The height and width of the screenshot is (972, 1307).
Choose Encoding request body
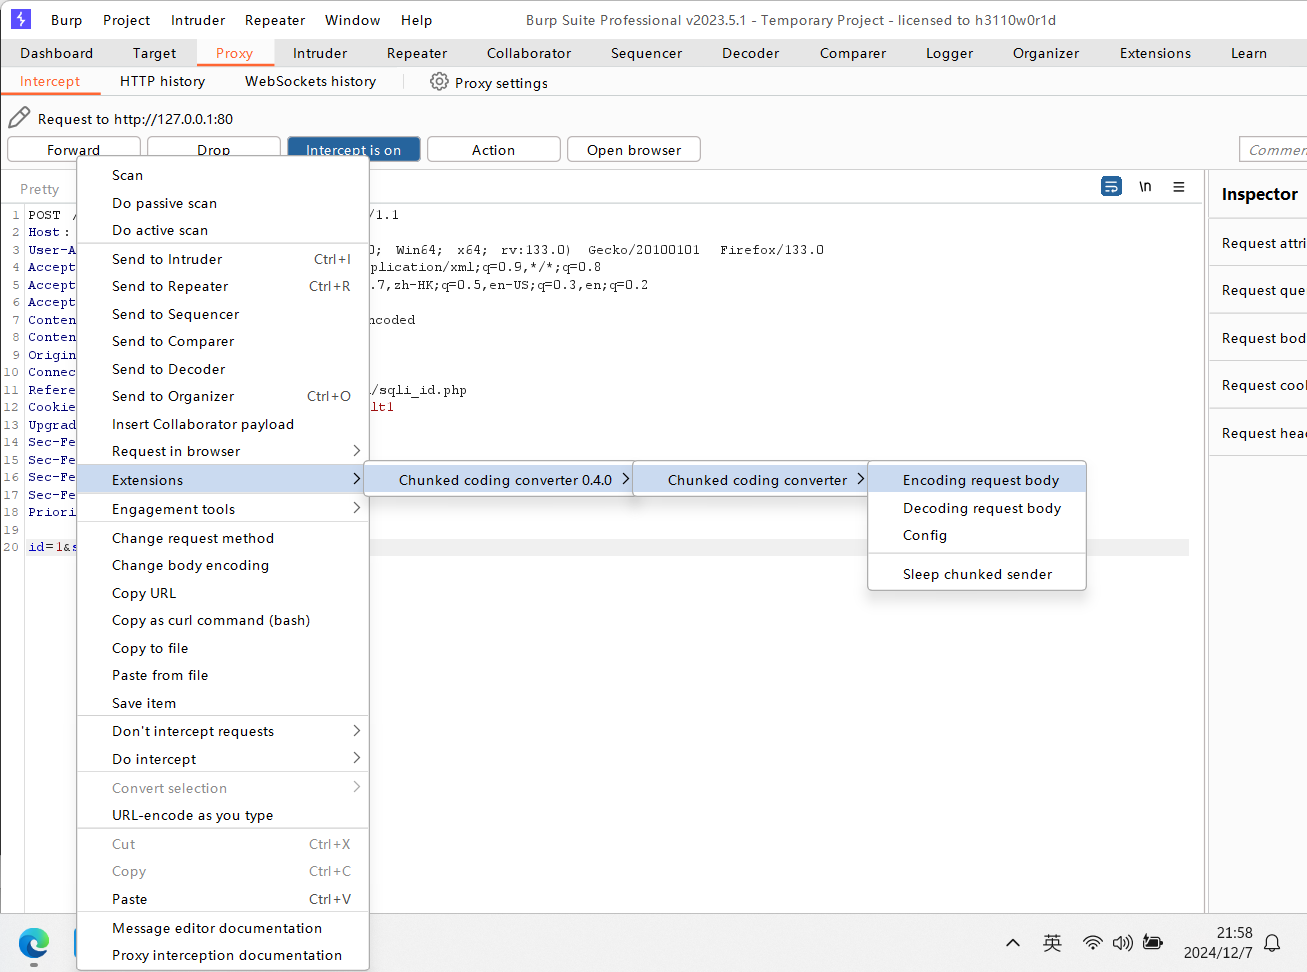977,480
